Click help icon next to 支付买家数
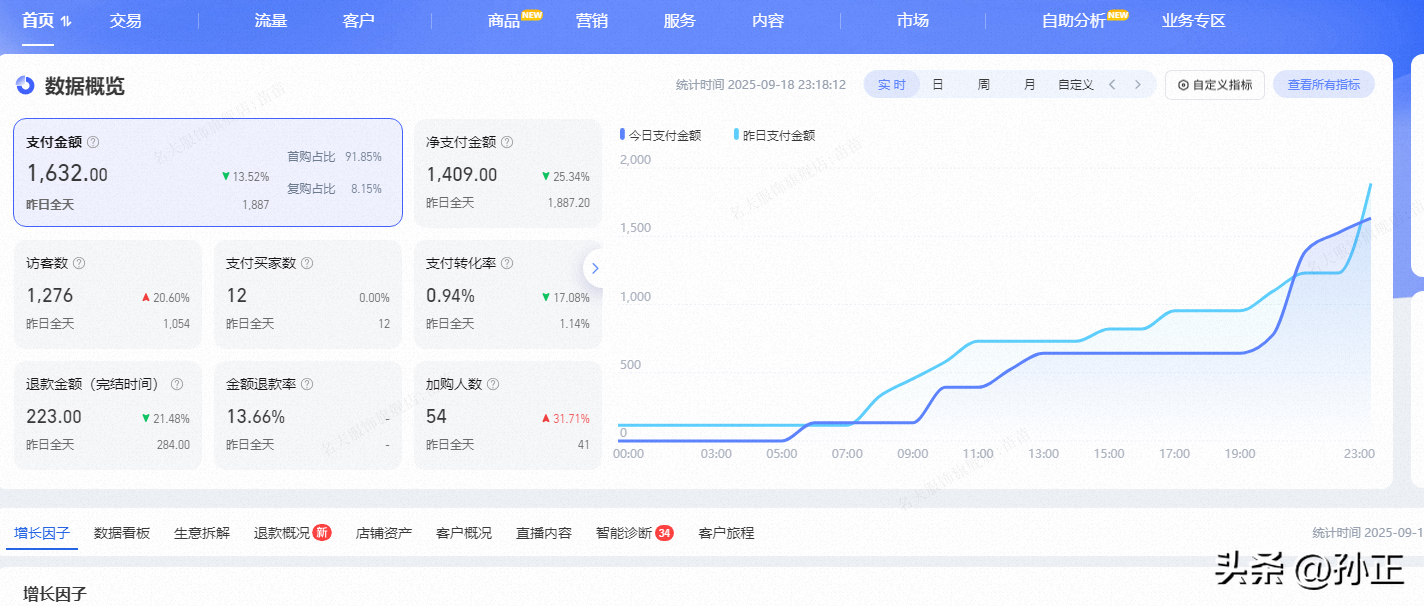Screen dimensions: 1424x606 point(307,263)
